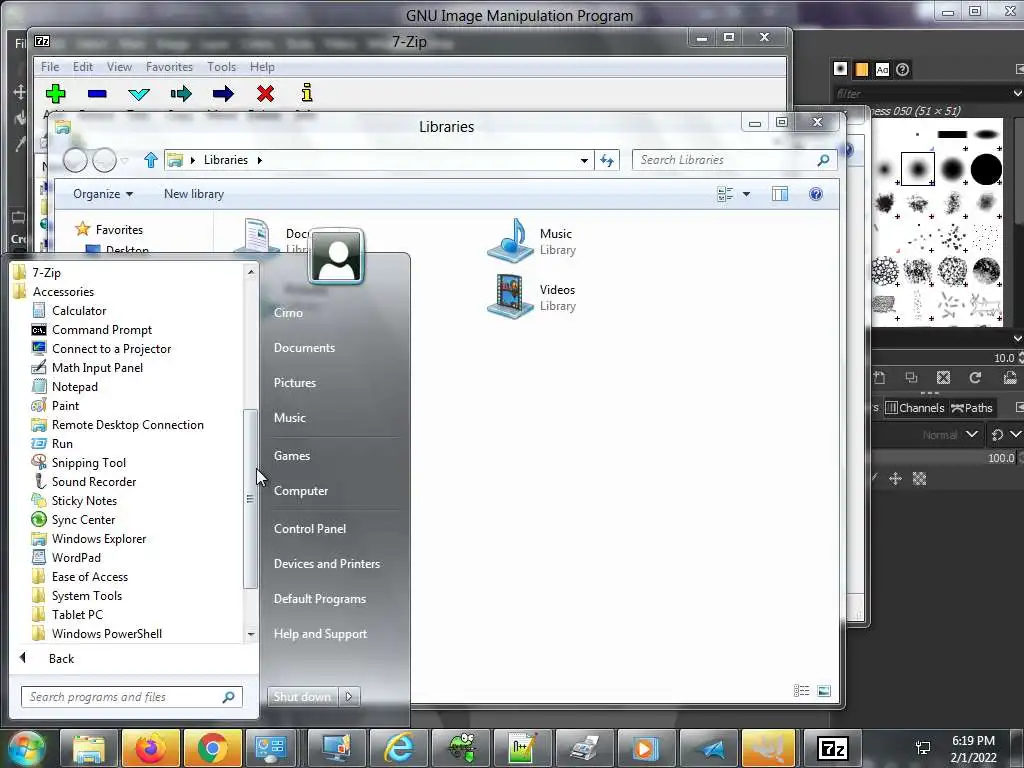
Task: Click the Shut down button
Action: coord(302,697)
